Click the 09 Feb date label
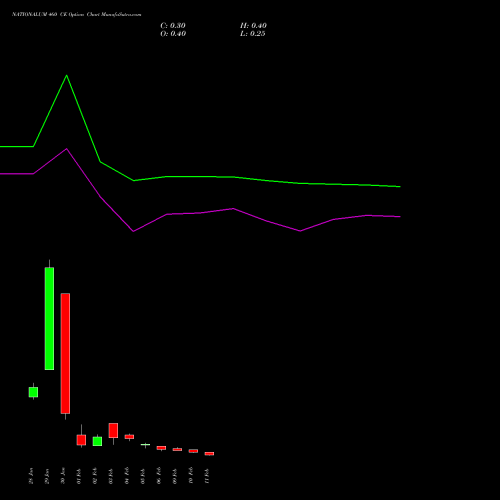Image resolution: width=500 pixels, height=500 pixels. point(175,476)
